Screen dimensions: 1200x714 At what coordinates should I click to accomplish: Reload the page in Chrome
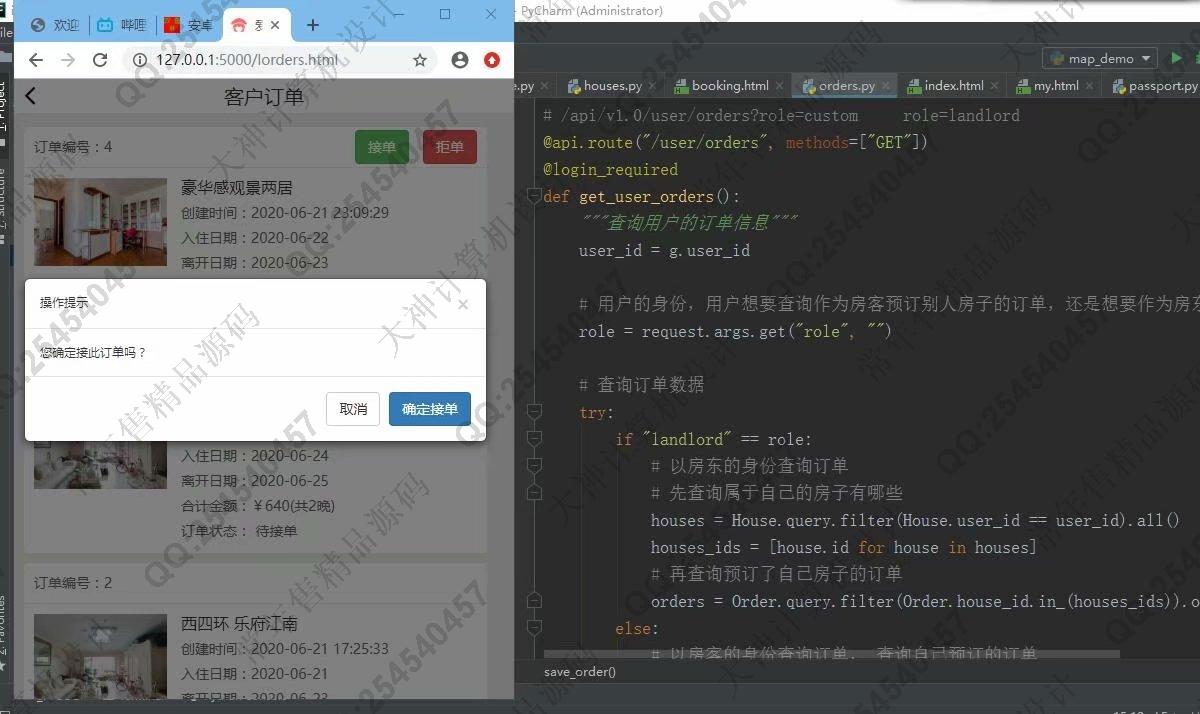pos(100,60)
